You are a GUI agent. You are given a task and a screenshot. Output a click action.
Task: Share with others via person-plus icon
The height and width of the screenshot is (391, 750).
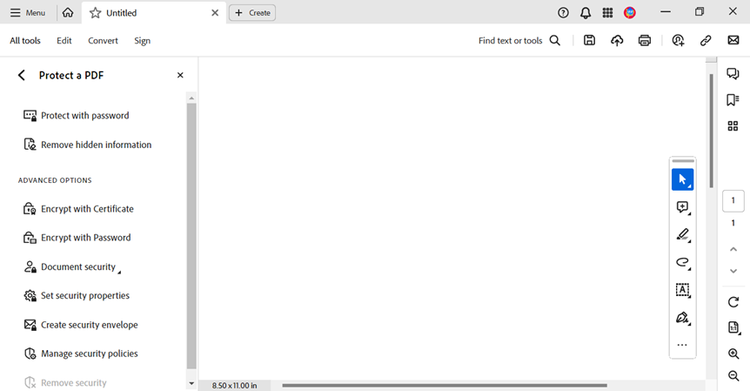coord(678,41)
